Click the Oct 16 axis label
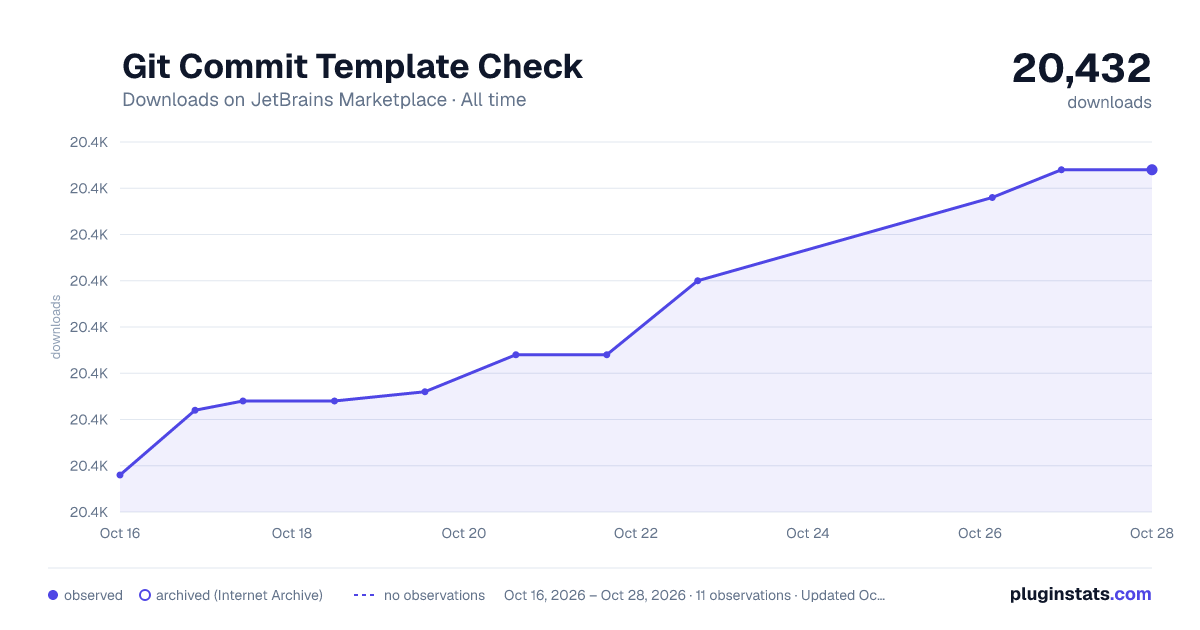The image size is (1200, 630). tap(120, 533)
